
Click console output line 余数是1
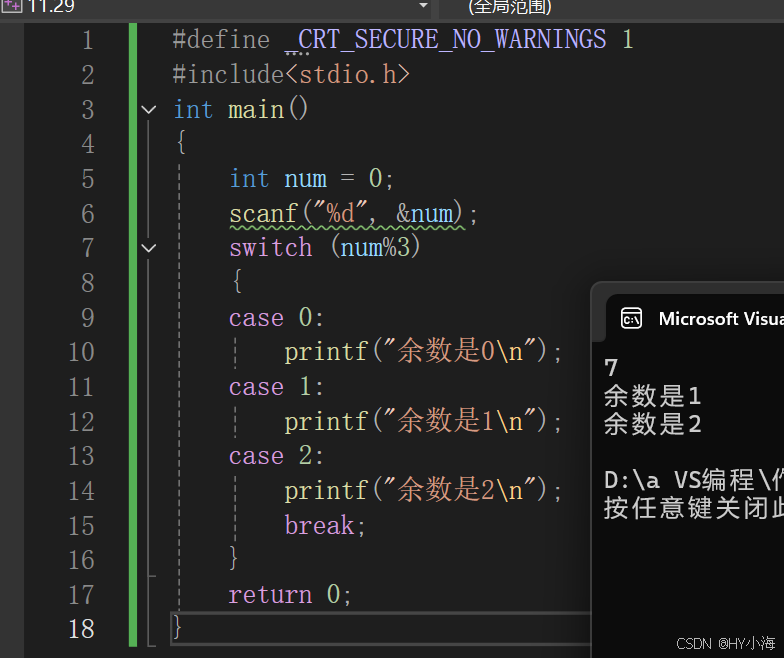click(652, 396)
